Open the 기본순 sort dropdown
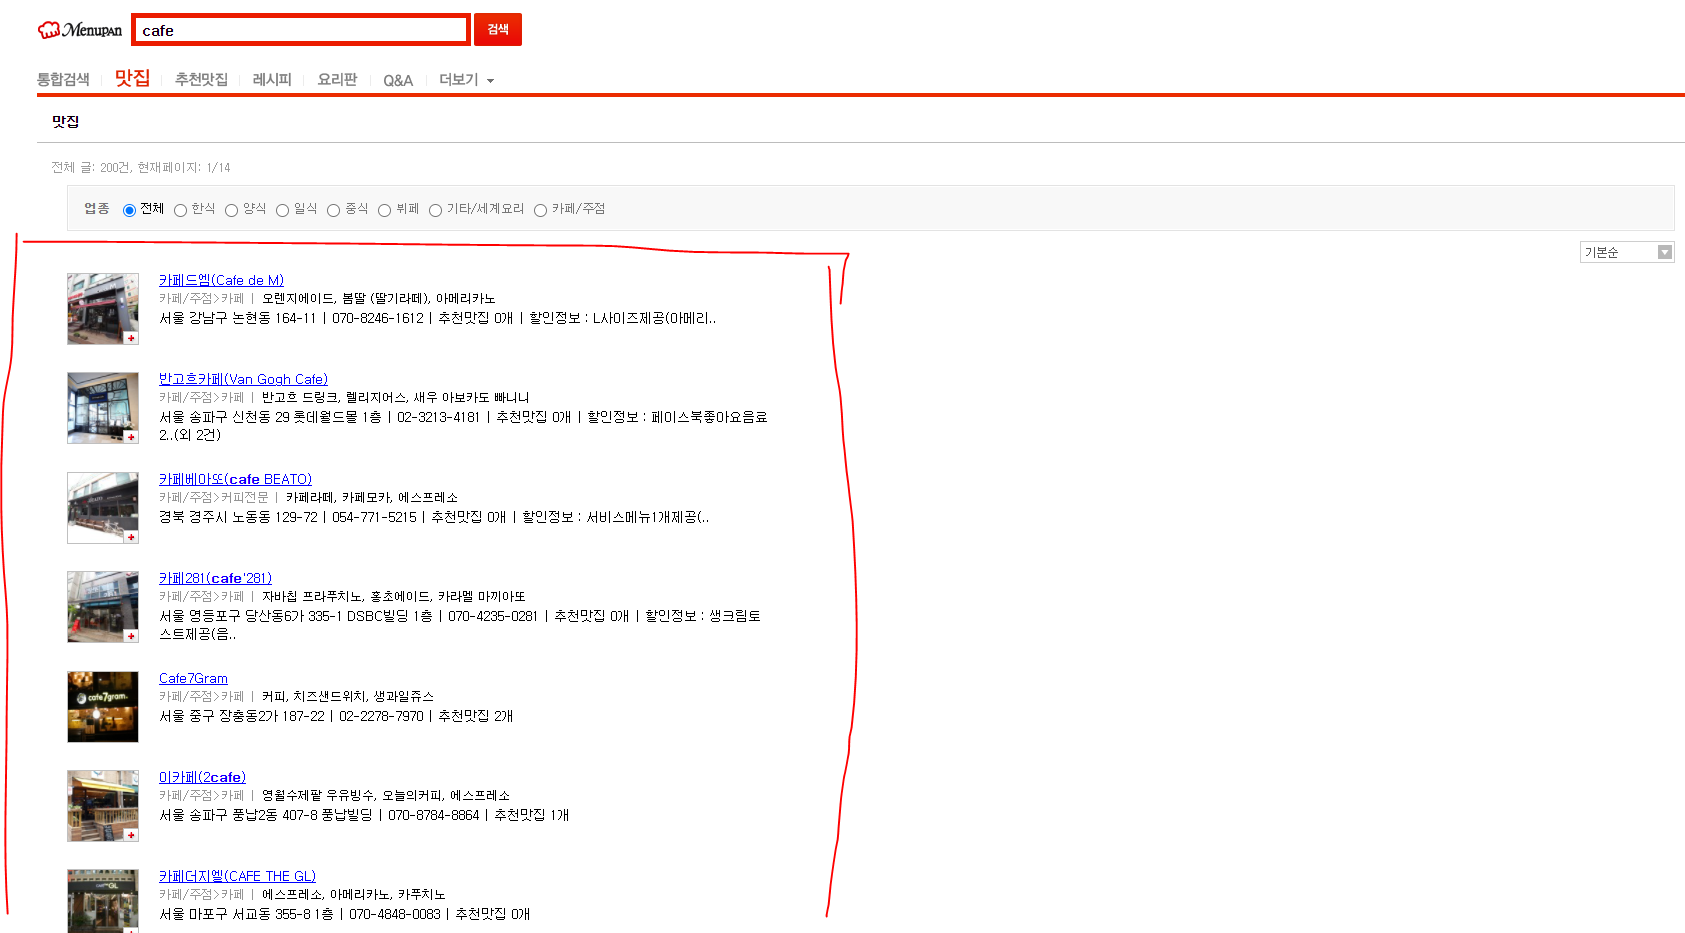Screen dimensions: 1685x933 tap(1626, 252)
